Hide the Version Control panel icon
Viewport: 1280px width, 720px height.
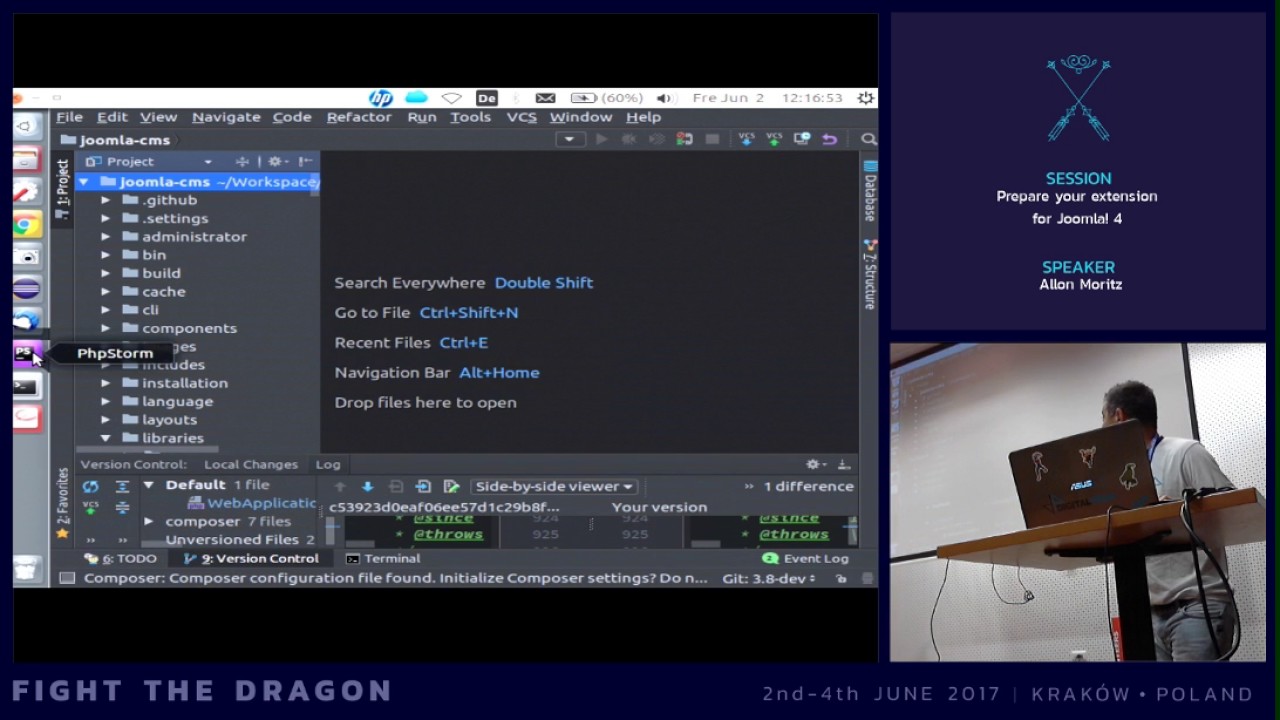[843, 464]
